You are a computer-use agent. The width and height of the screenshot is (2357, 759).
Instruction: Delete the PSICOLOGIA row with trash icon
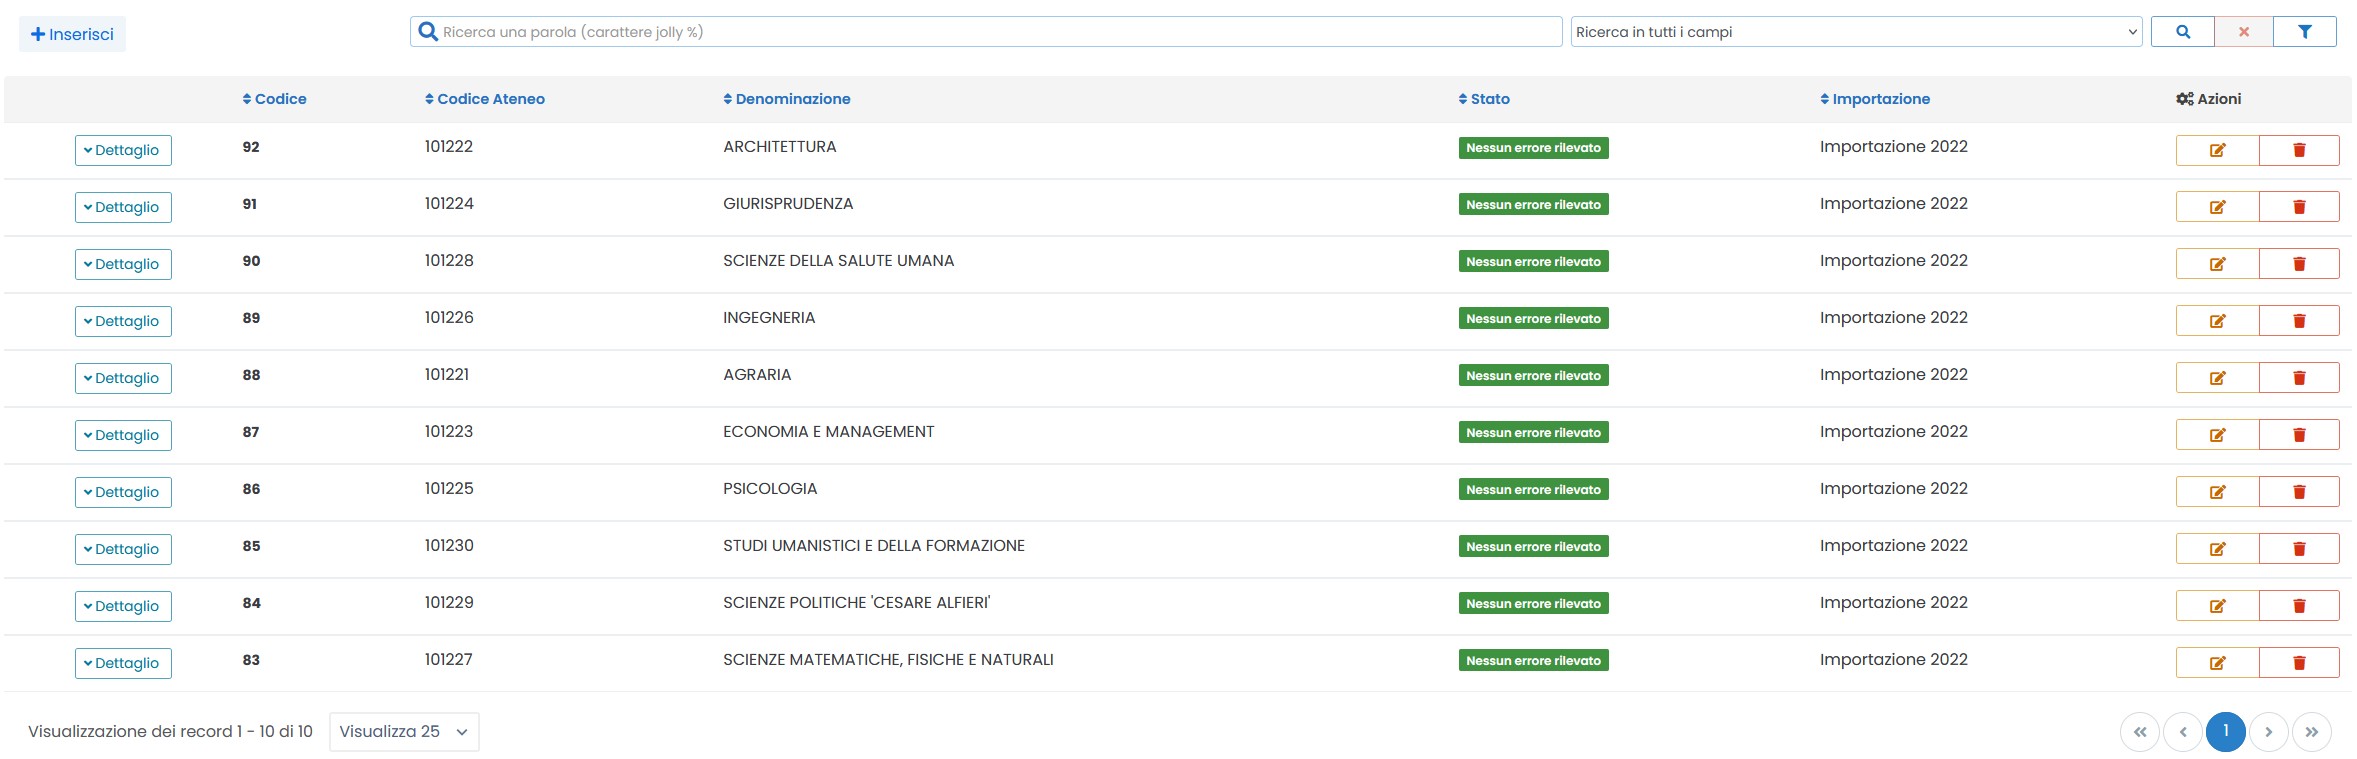point(2298,492)
